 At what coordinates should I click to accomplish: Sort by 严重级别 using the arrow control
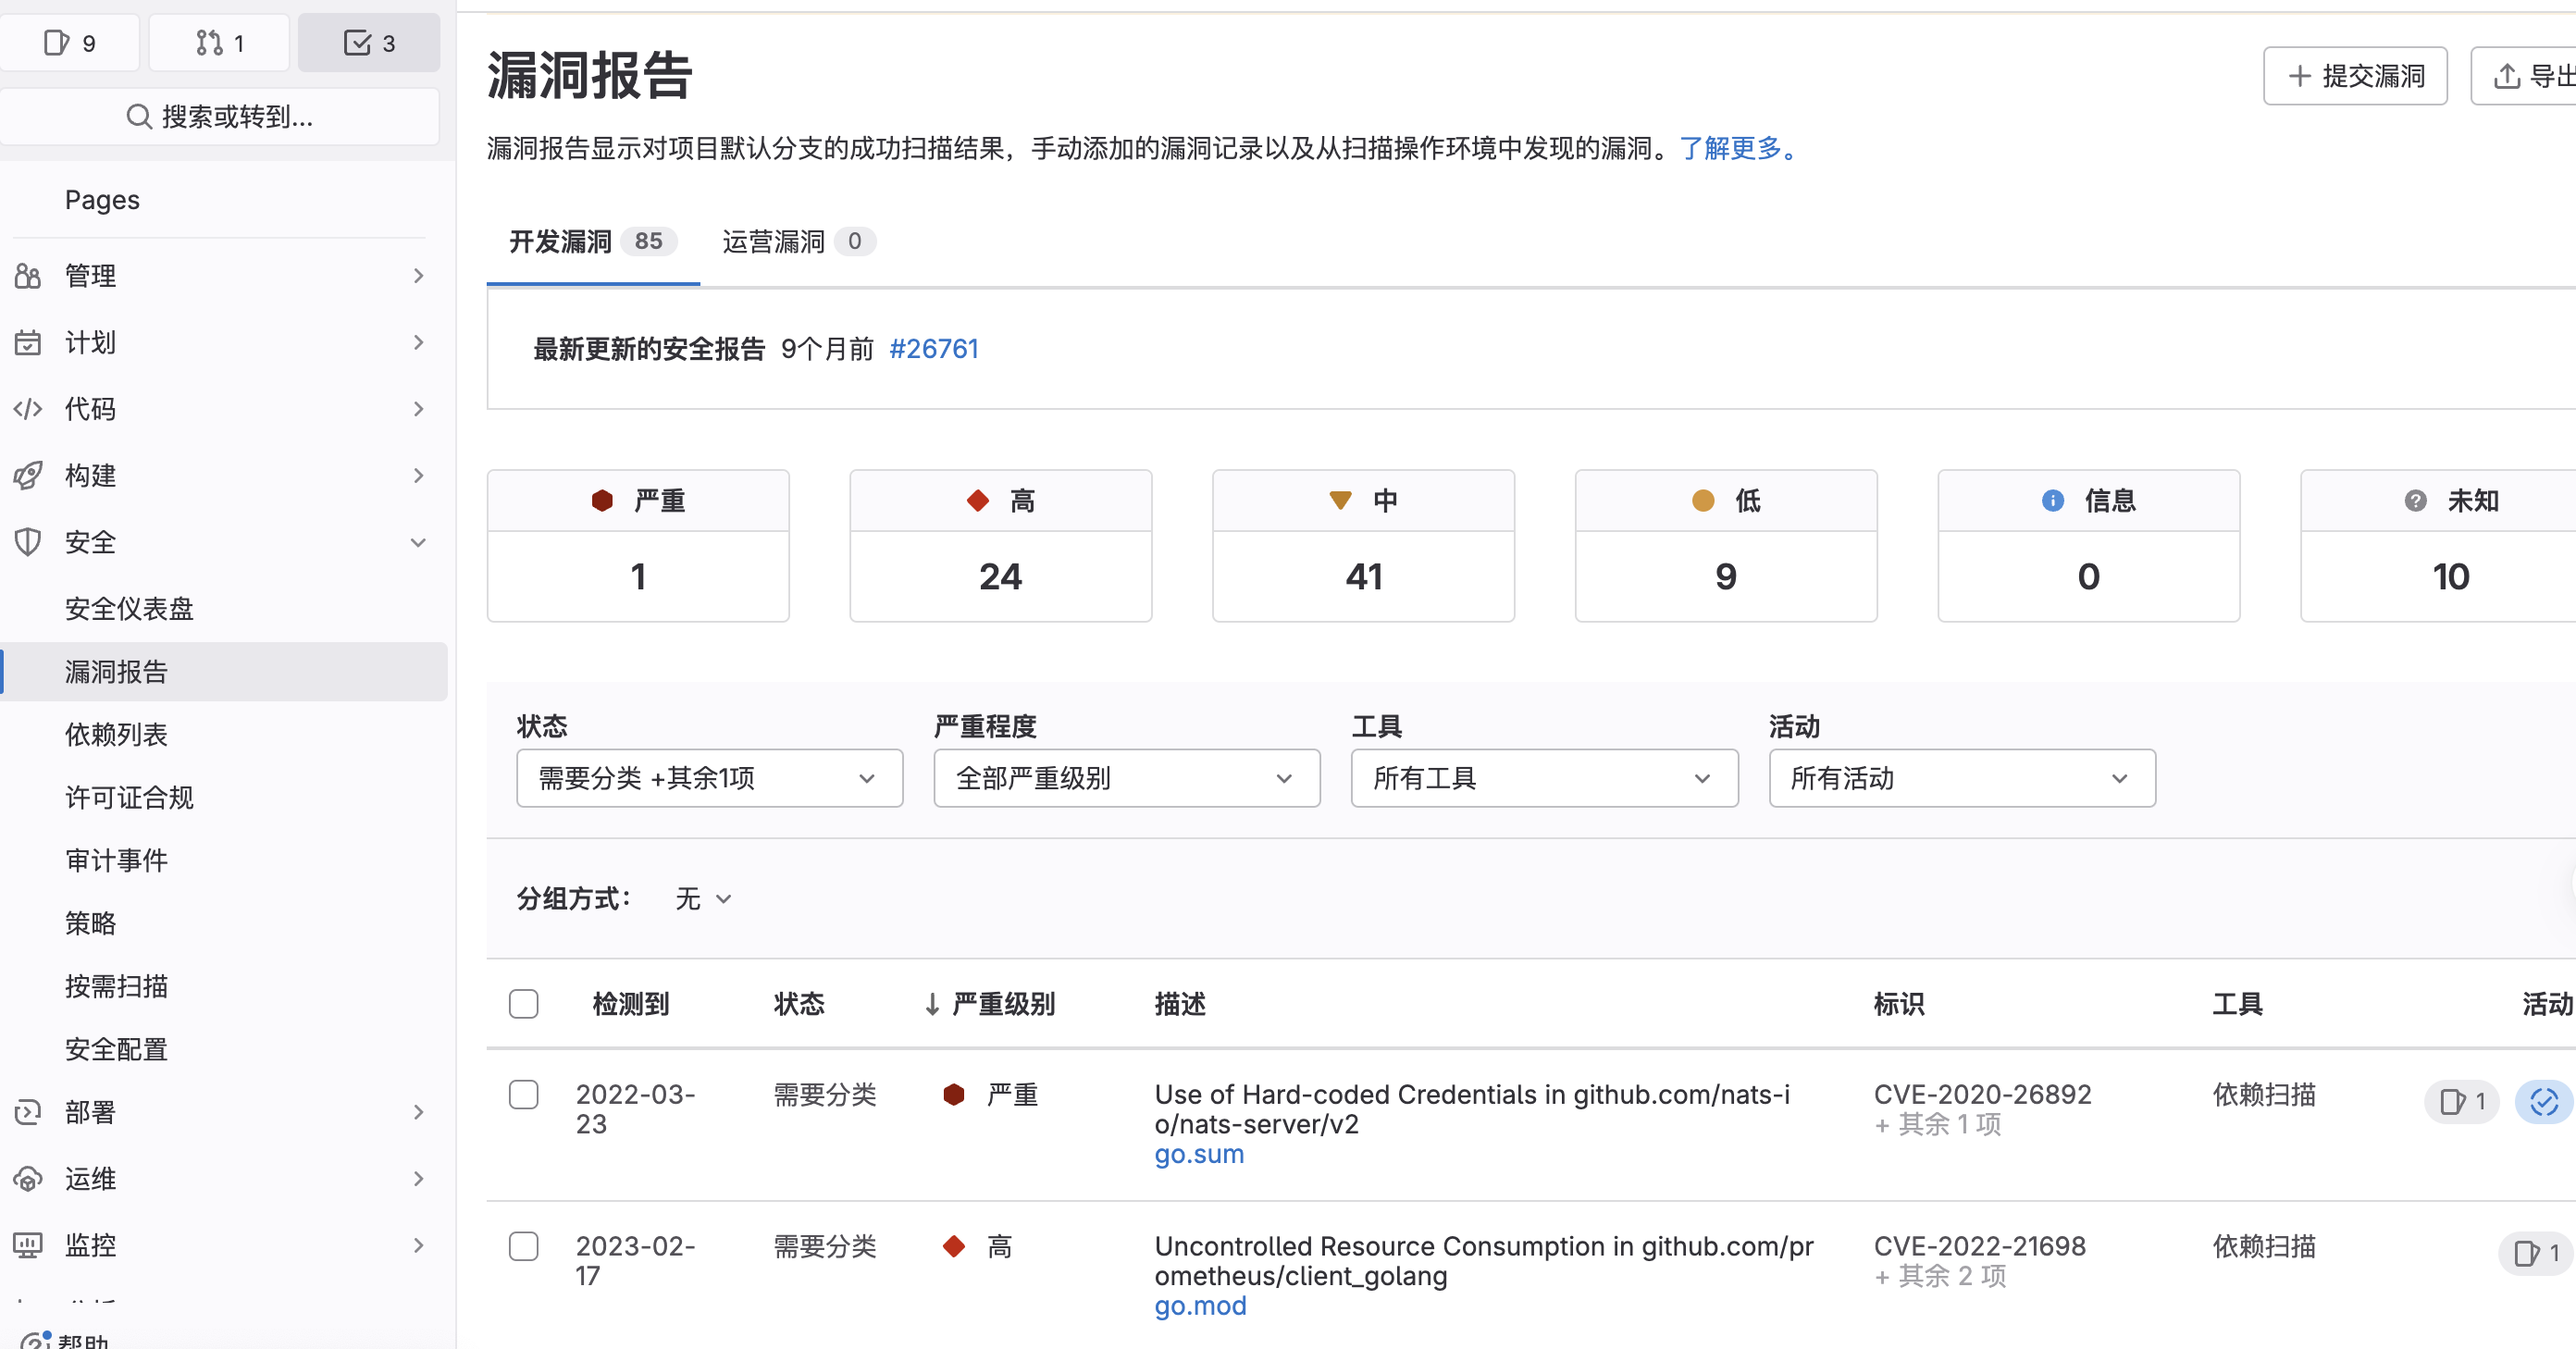click(932, 1004)
